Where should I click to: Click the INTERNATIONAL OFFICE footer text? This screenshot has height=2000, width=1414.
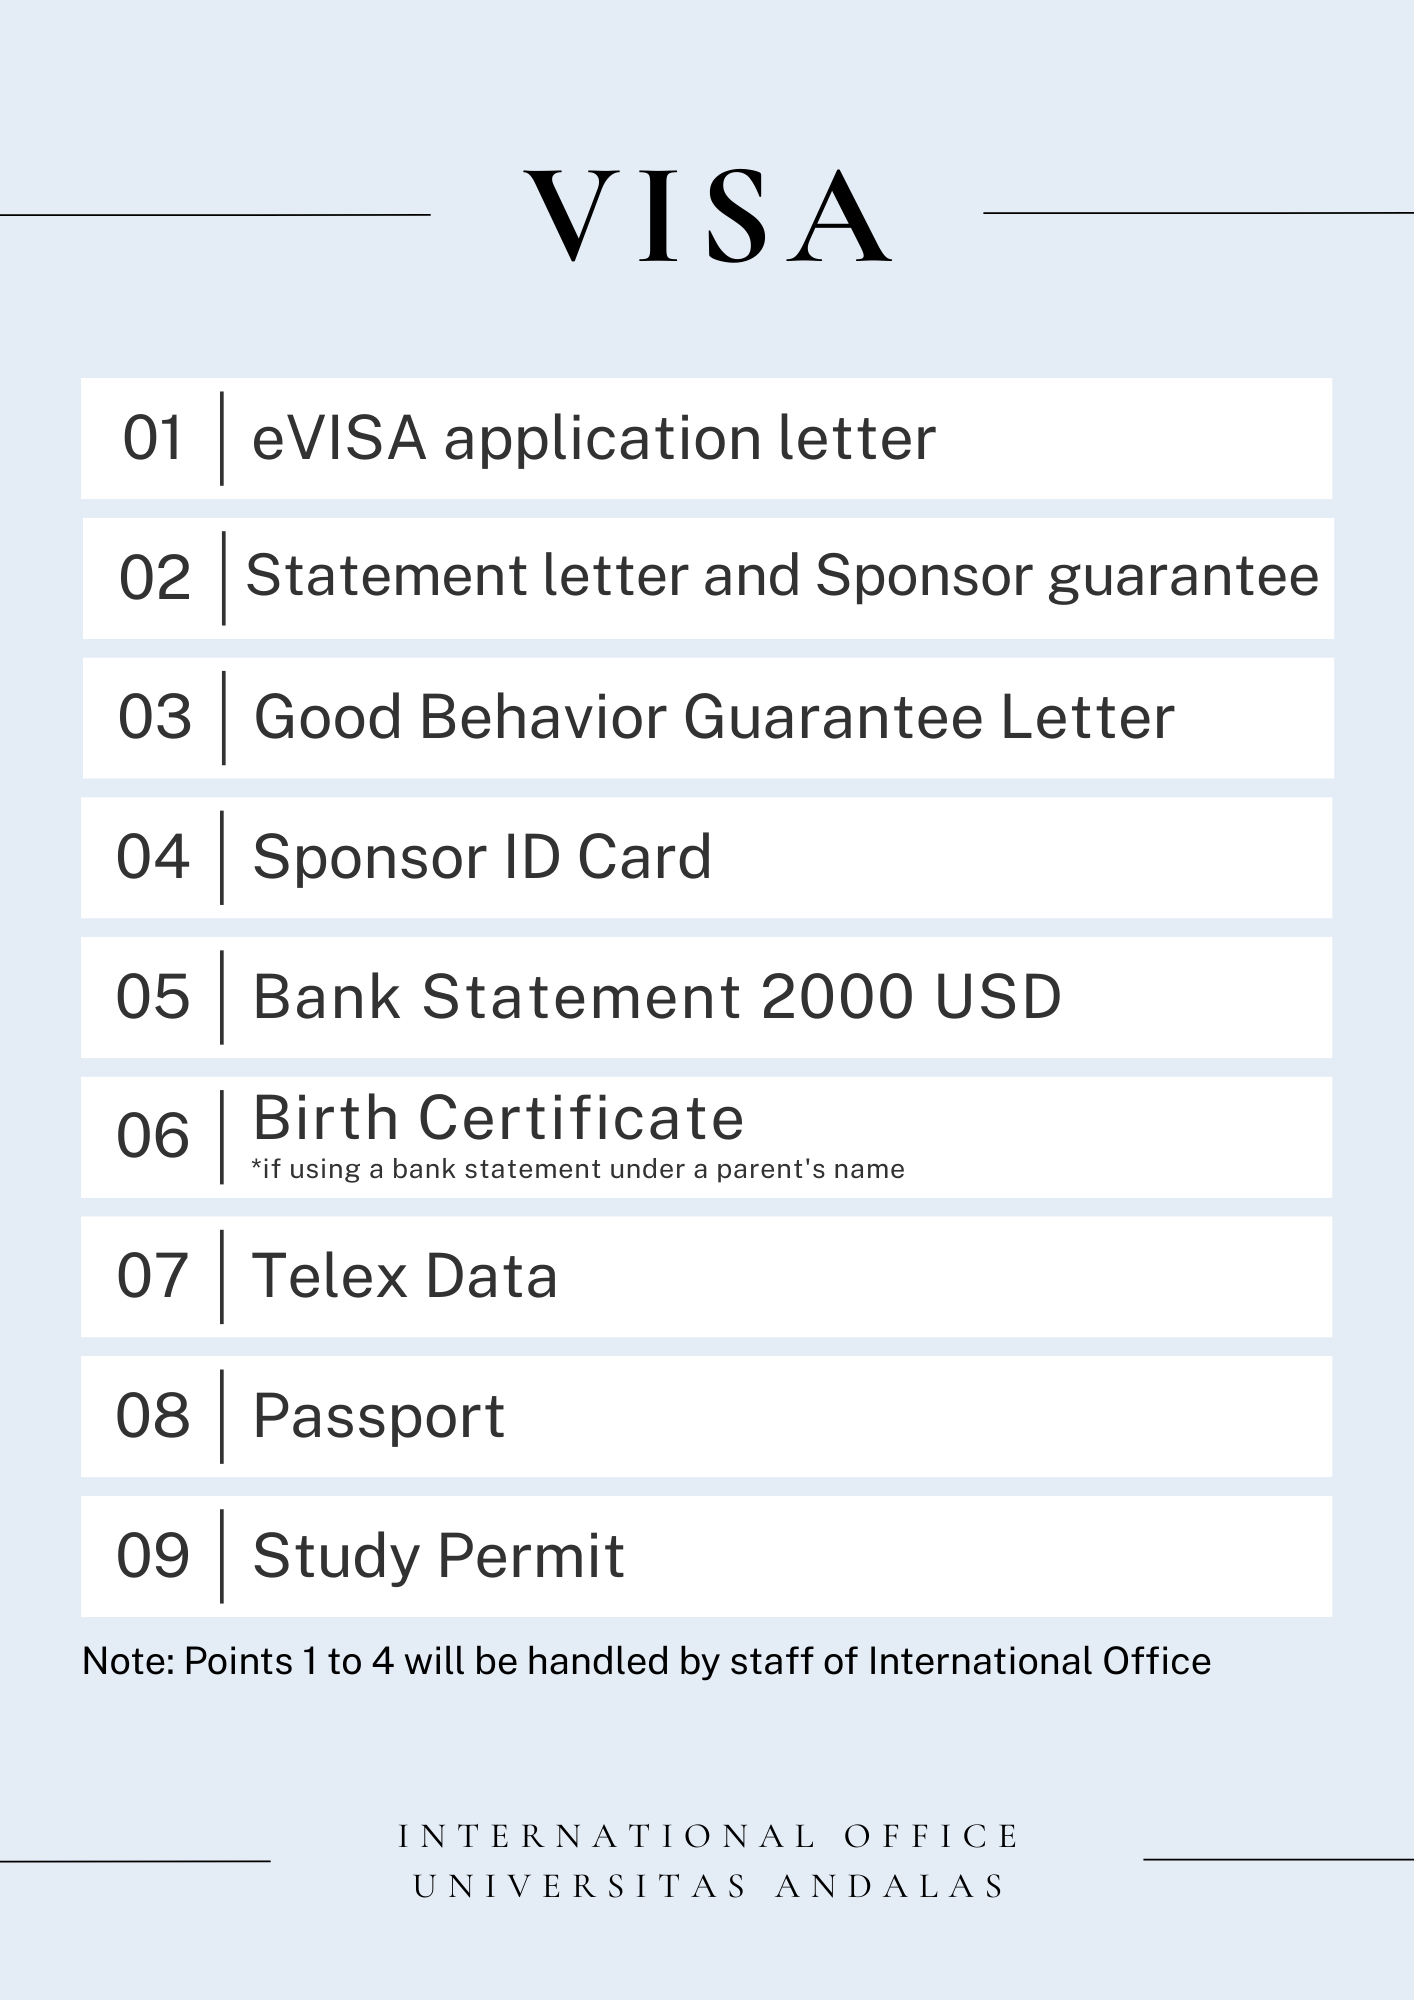pyautogui.click(x=709, y=1836)
